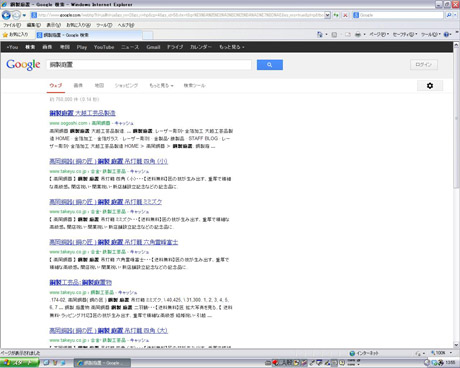
Task: Click the scrollbar down arrow
Action: (456, 345)
